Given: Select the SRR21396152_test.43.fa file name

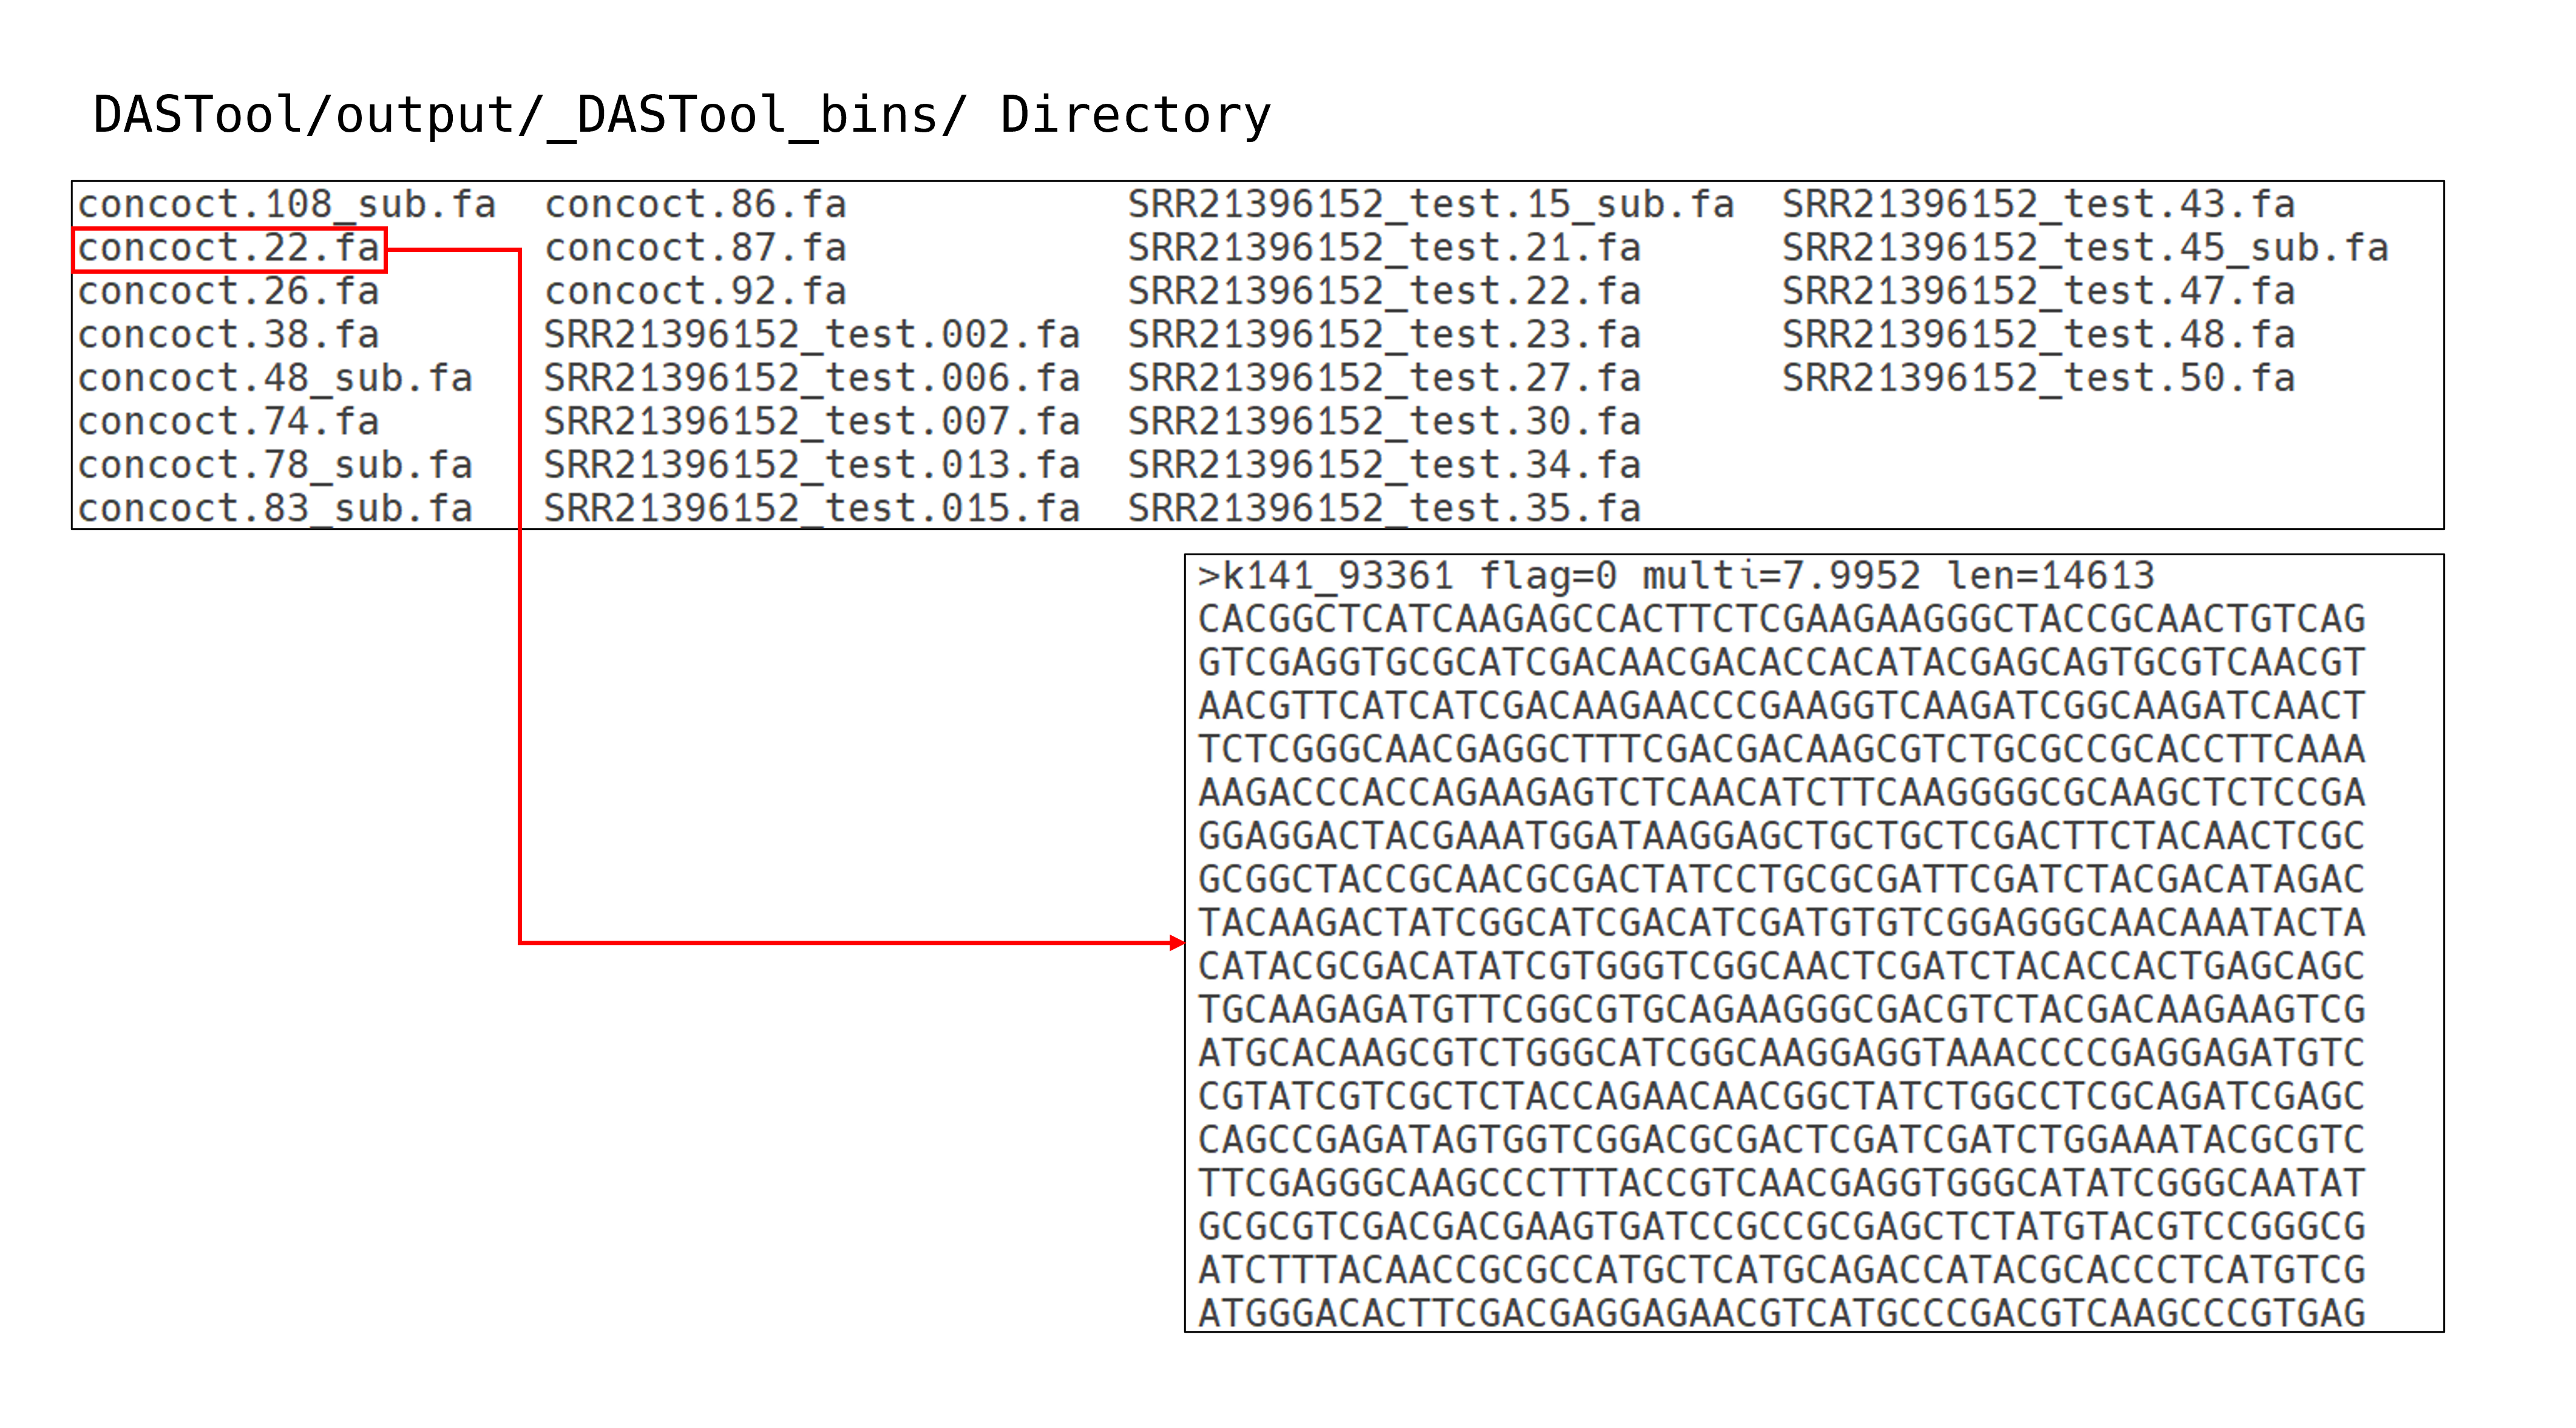Looking at the screenshot, I should (2038, 205).
